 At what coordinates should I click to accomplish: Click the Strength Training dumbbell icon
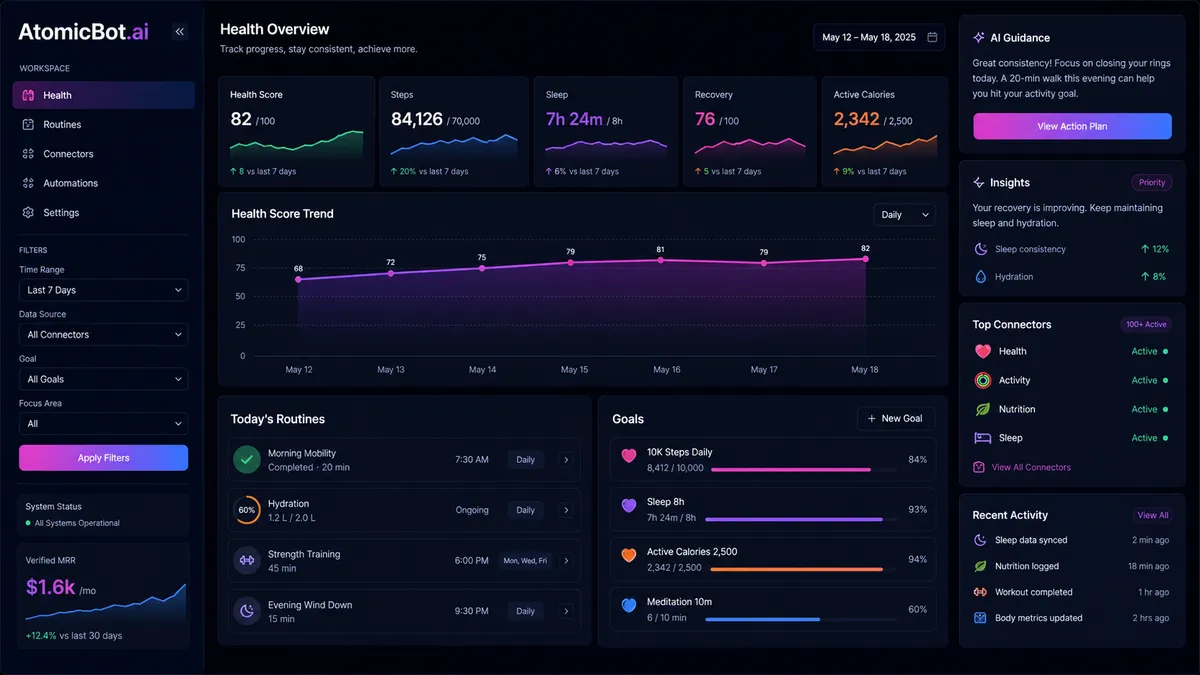point(247,560)
